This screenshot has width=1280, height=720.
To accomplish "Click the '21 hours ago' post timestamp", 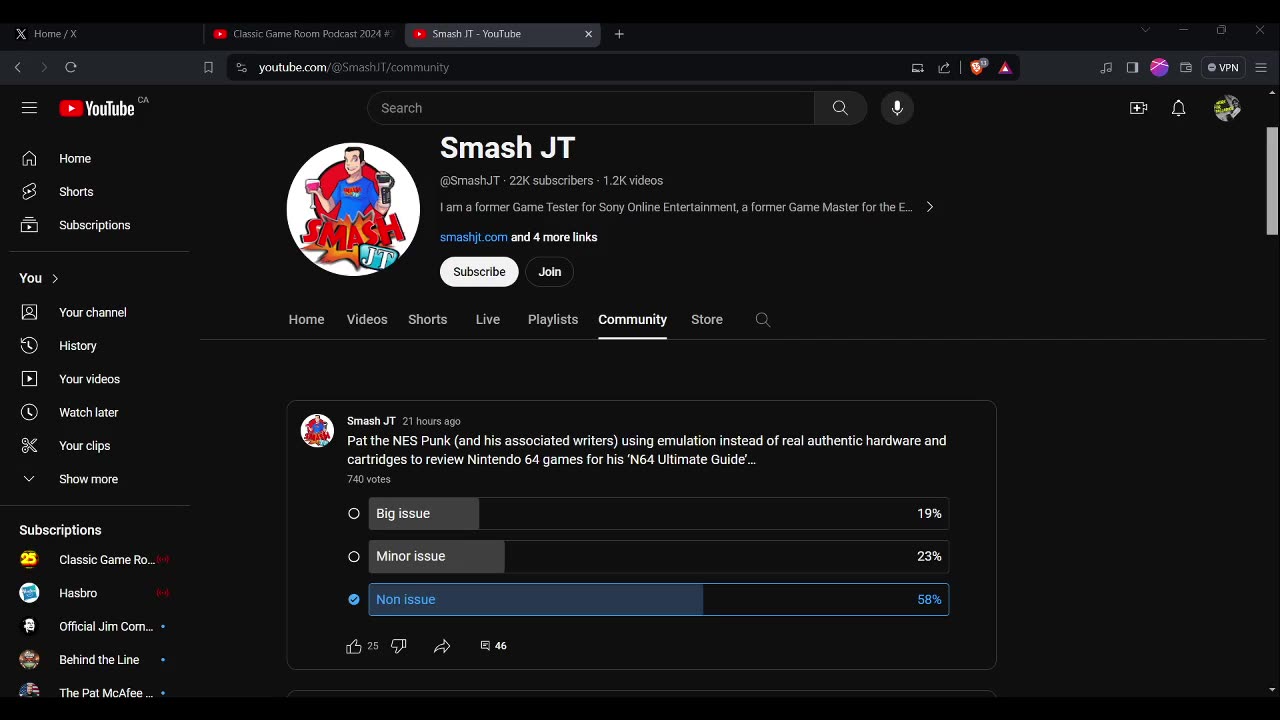I will tap(431, 422).
